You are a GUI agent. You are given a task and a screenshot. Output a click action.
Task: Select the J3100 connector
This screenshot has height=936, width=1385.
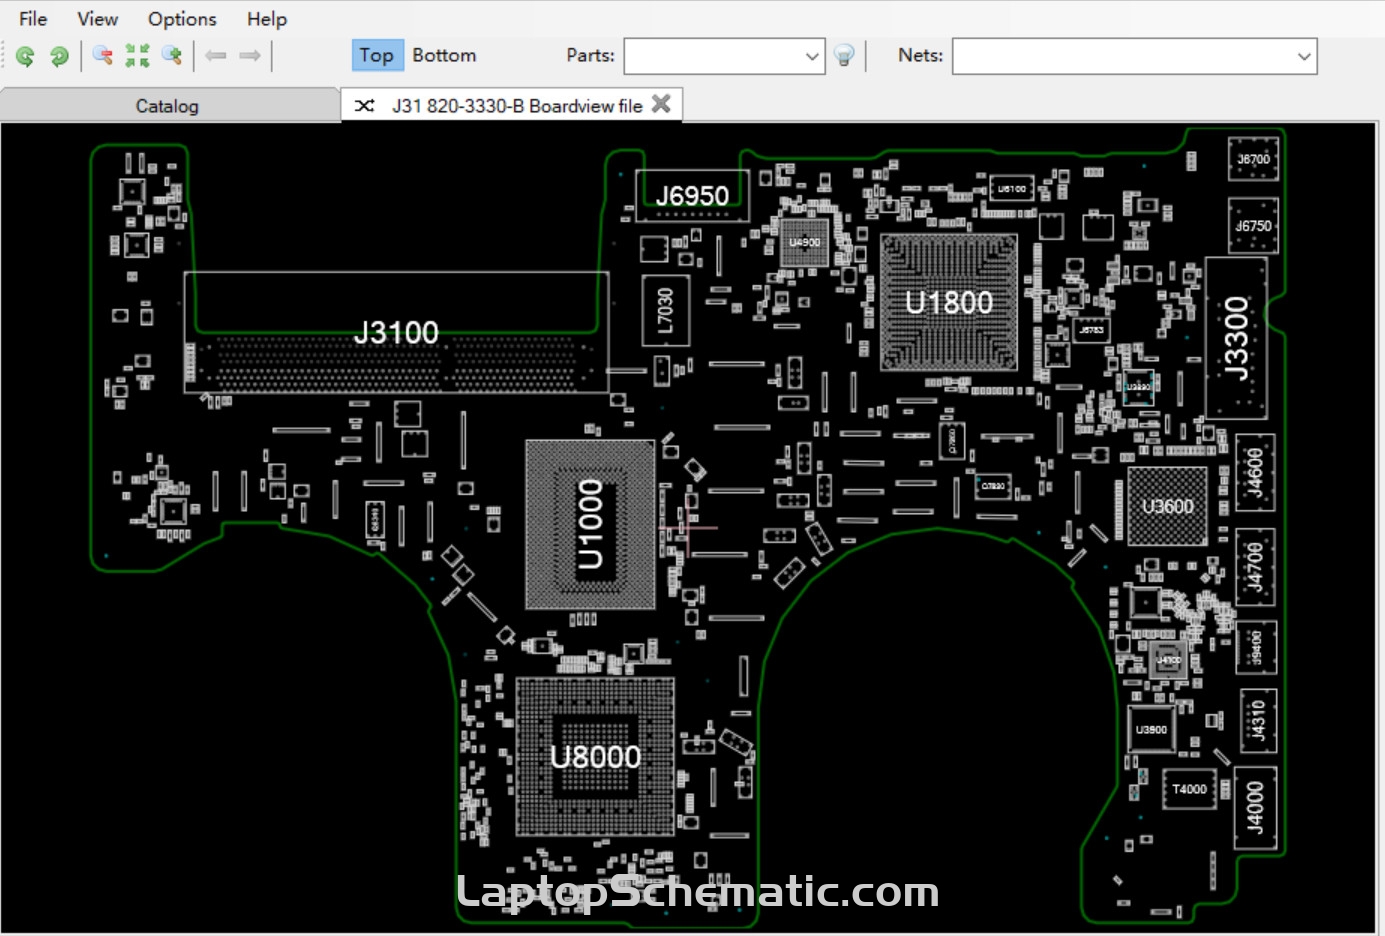tap(396, 332)
